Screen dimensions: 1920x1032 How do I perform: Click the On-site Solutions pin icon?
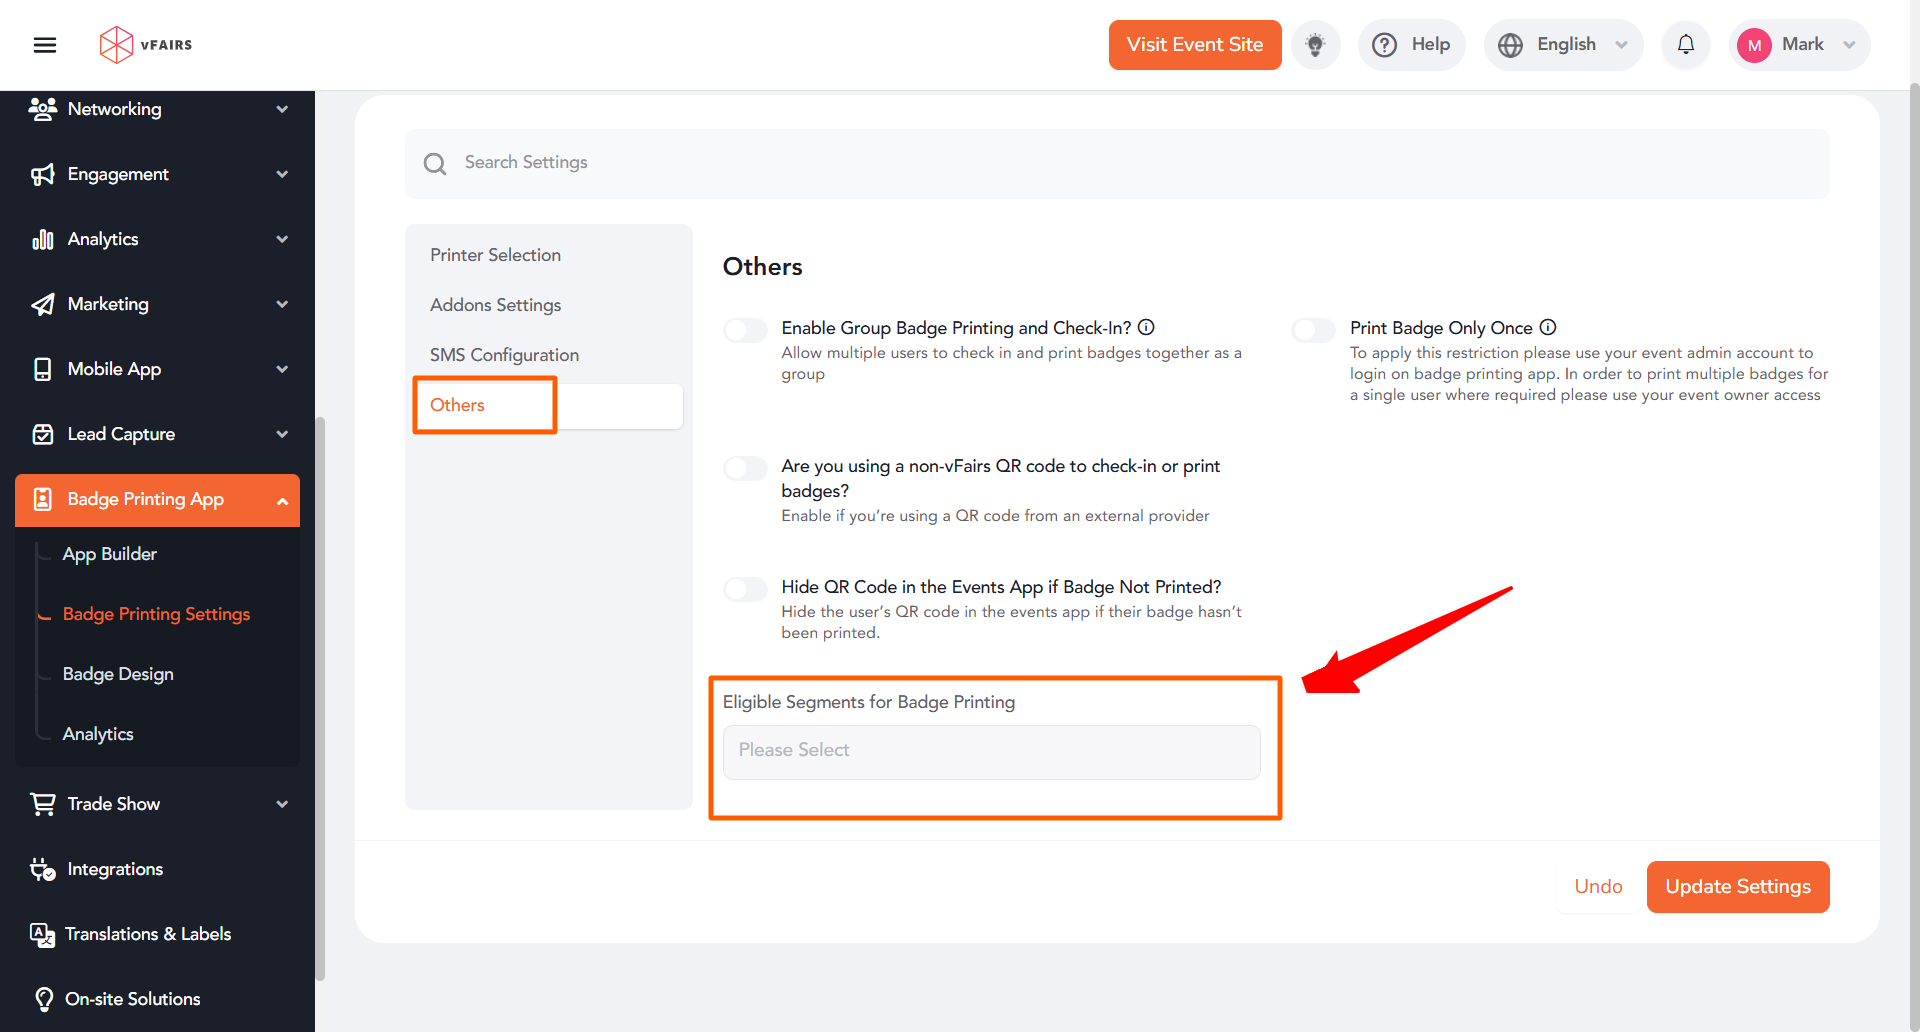pos(44,999)
